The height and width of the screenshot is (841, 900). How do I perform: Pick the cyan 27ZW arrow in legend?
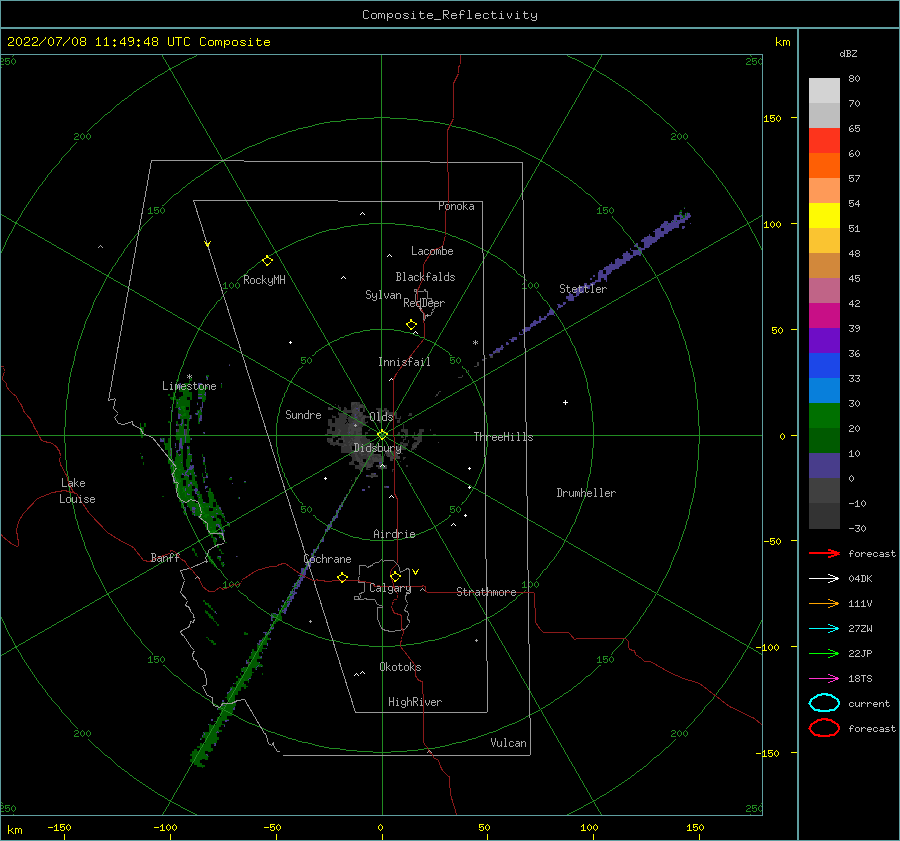tap(824, 629)
